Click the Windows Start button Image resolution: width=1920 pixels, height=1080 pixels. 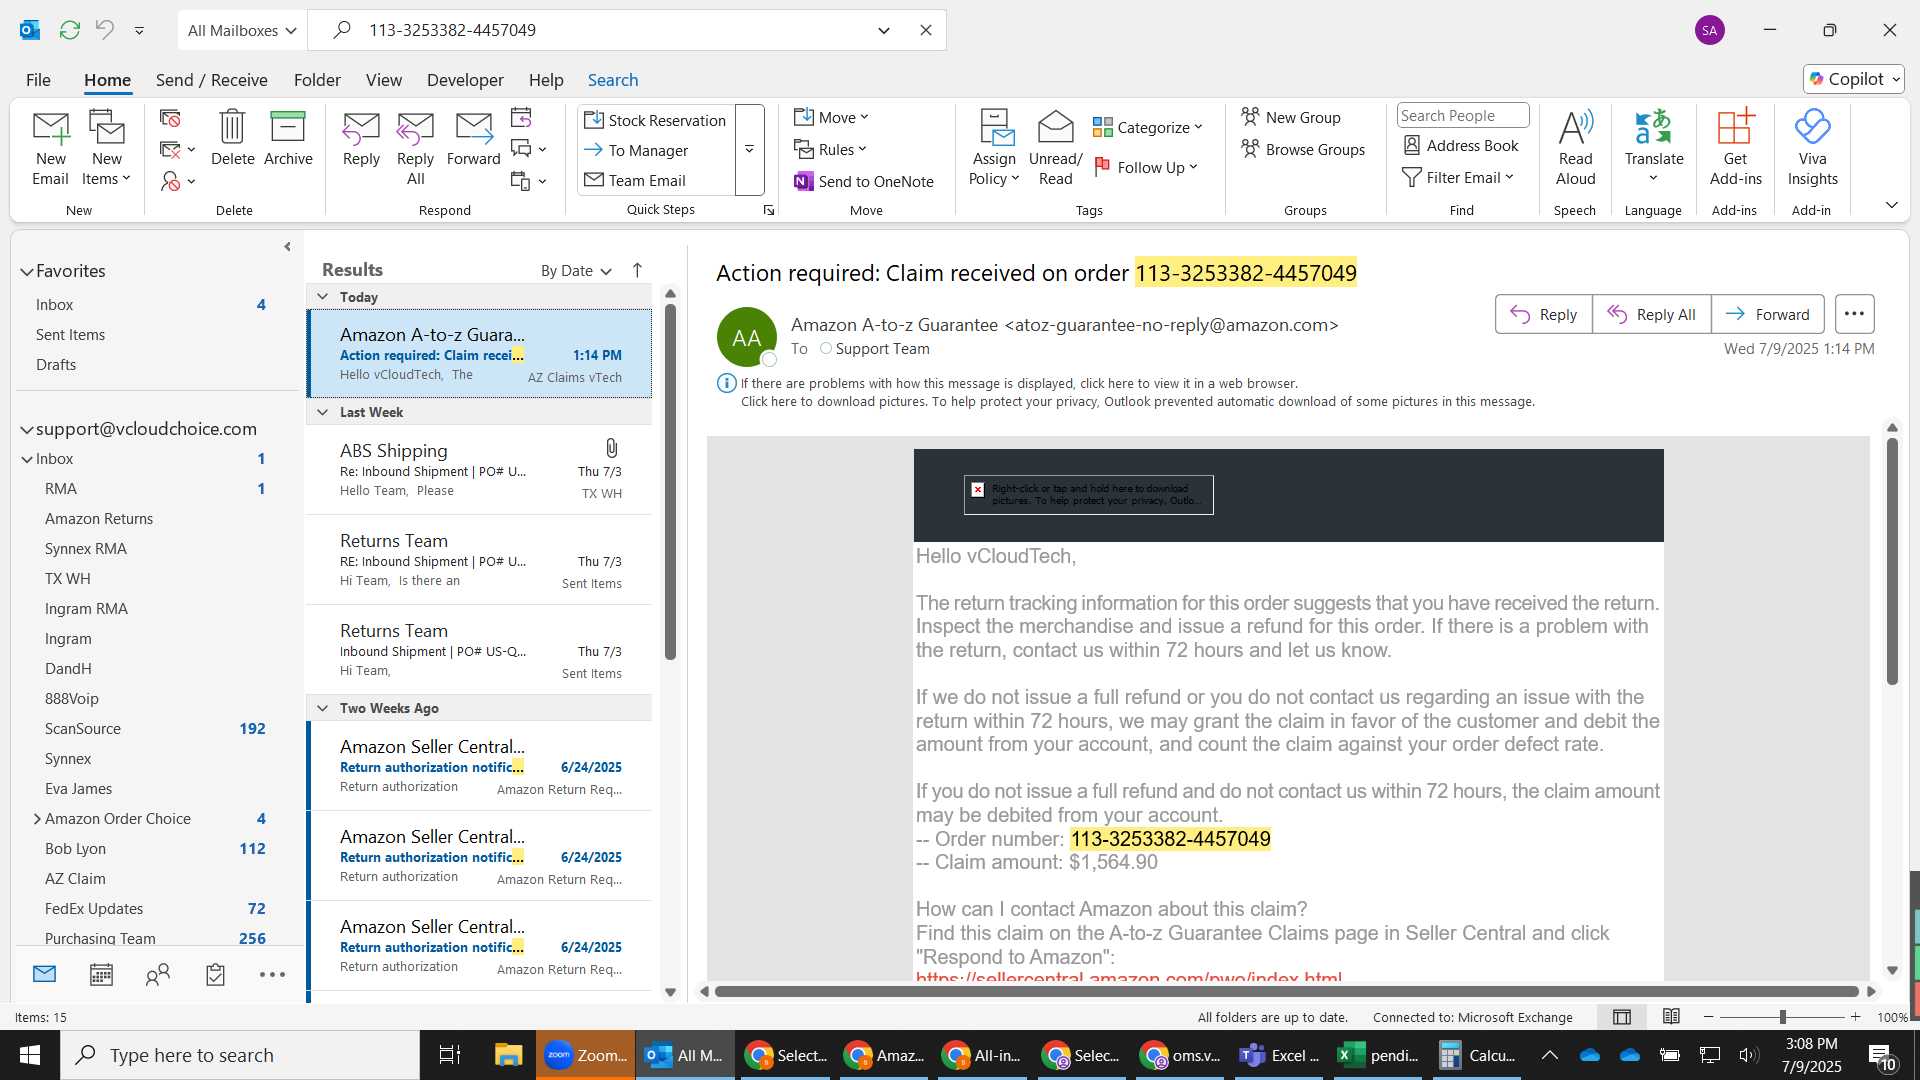pos(29,1055)
